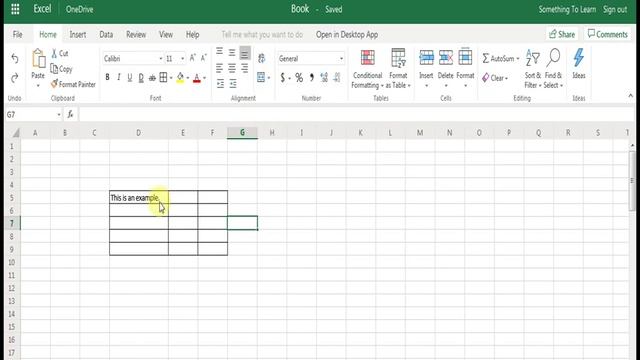This screenshot has height=360, width=640.
Task: Undo the last action
Action: pyautogui.click(x=15, y=59)
